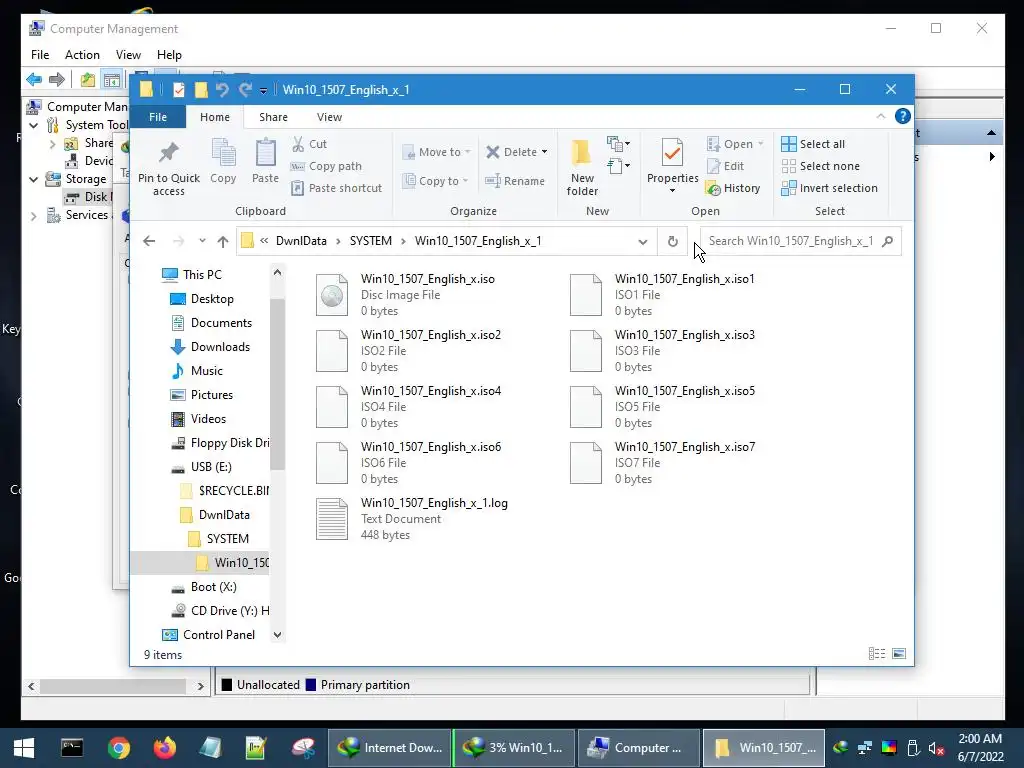Collapse Storage node in Computer Management

click(33, 178)
